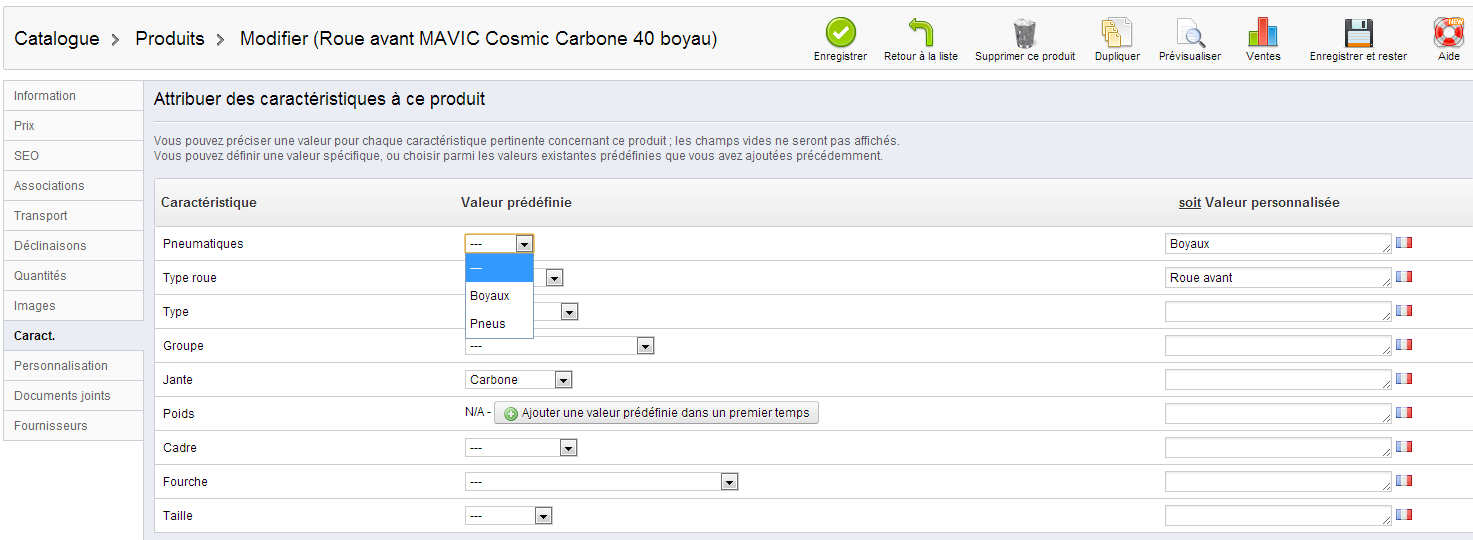Click the Poids custom value input field

coord(1277,413)
